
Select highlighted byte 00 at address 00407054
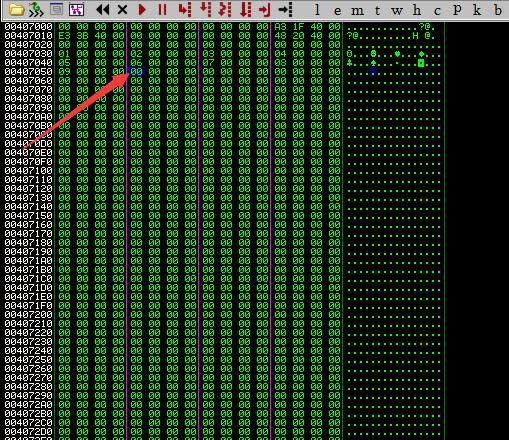136,71
